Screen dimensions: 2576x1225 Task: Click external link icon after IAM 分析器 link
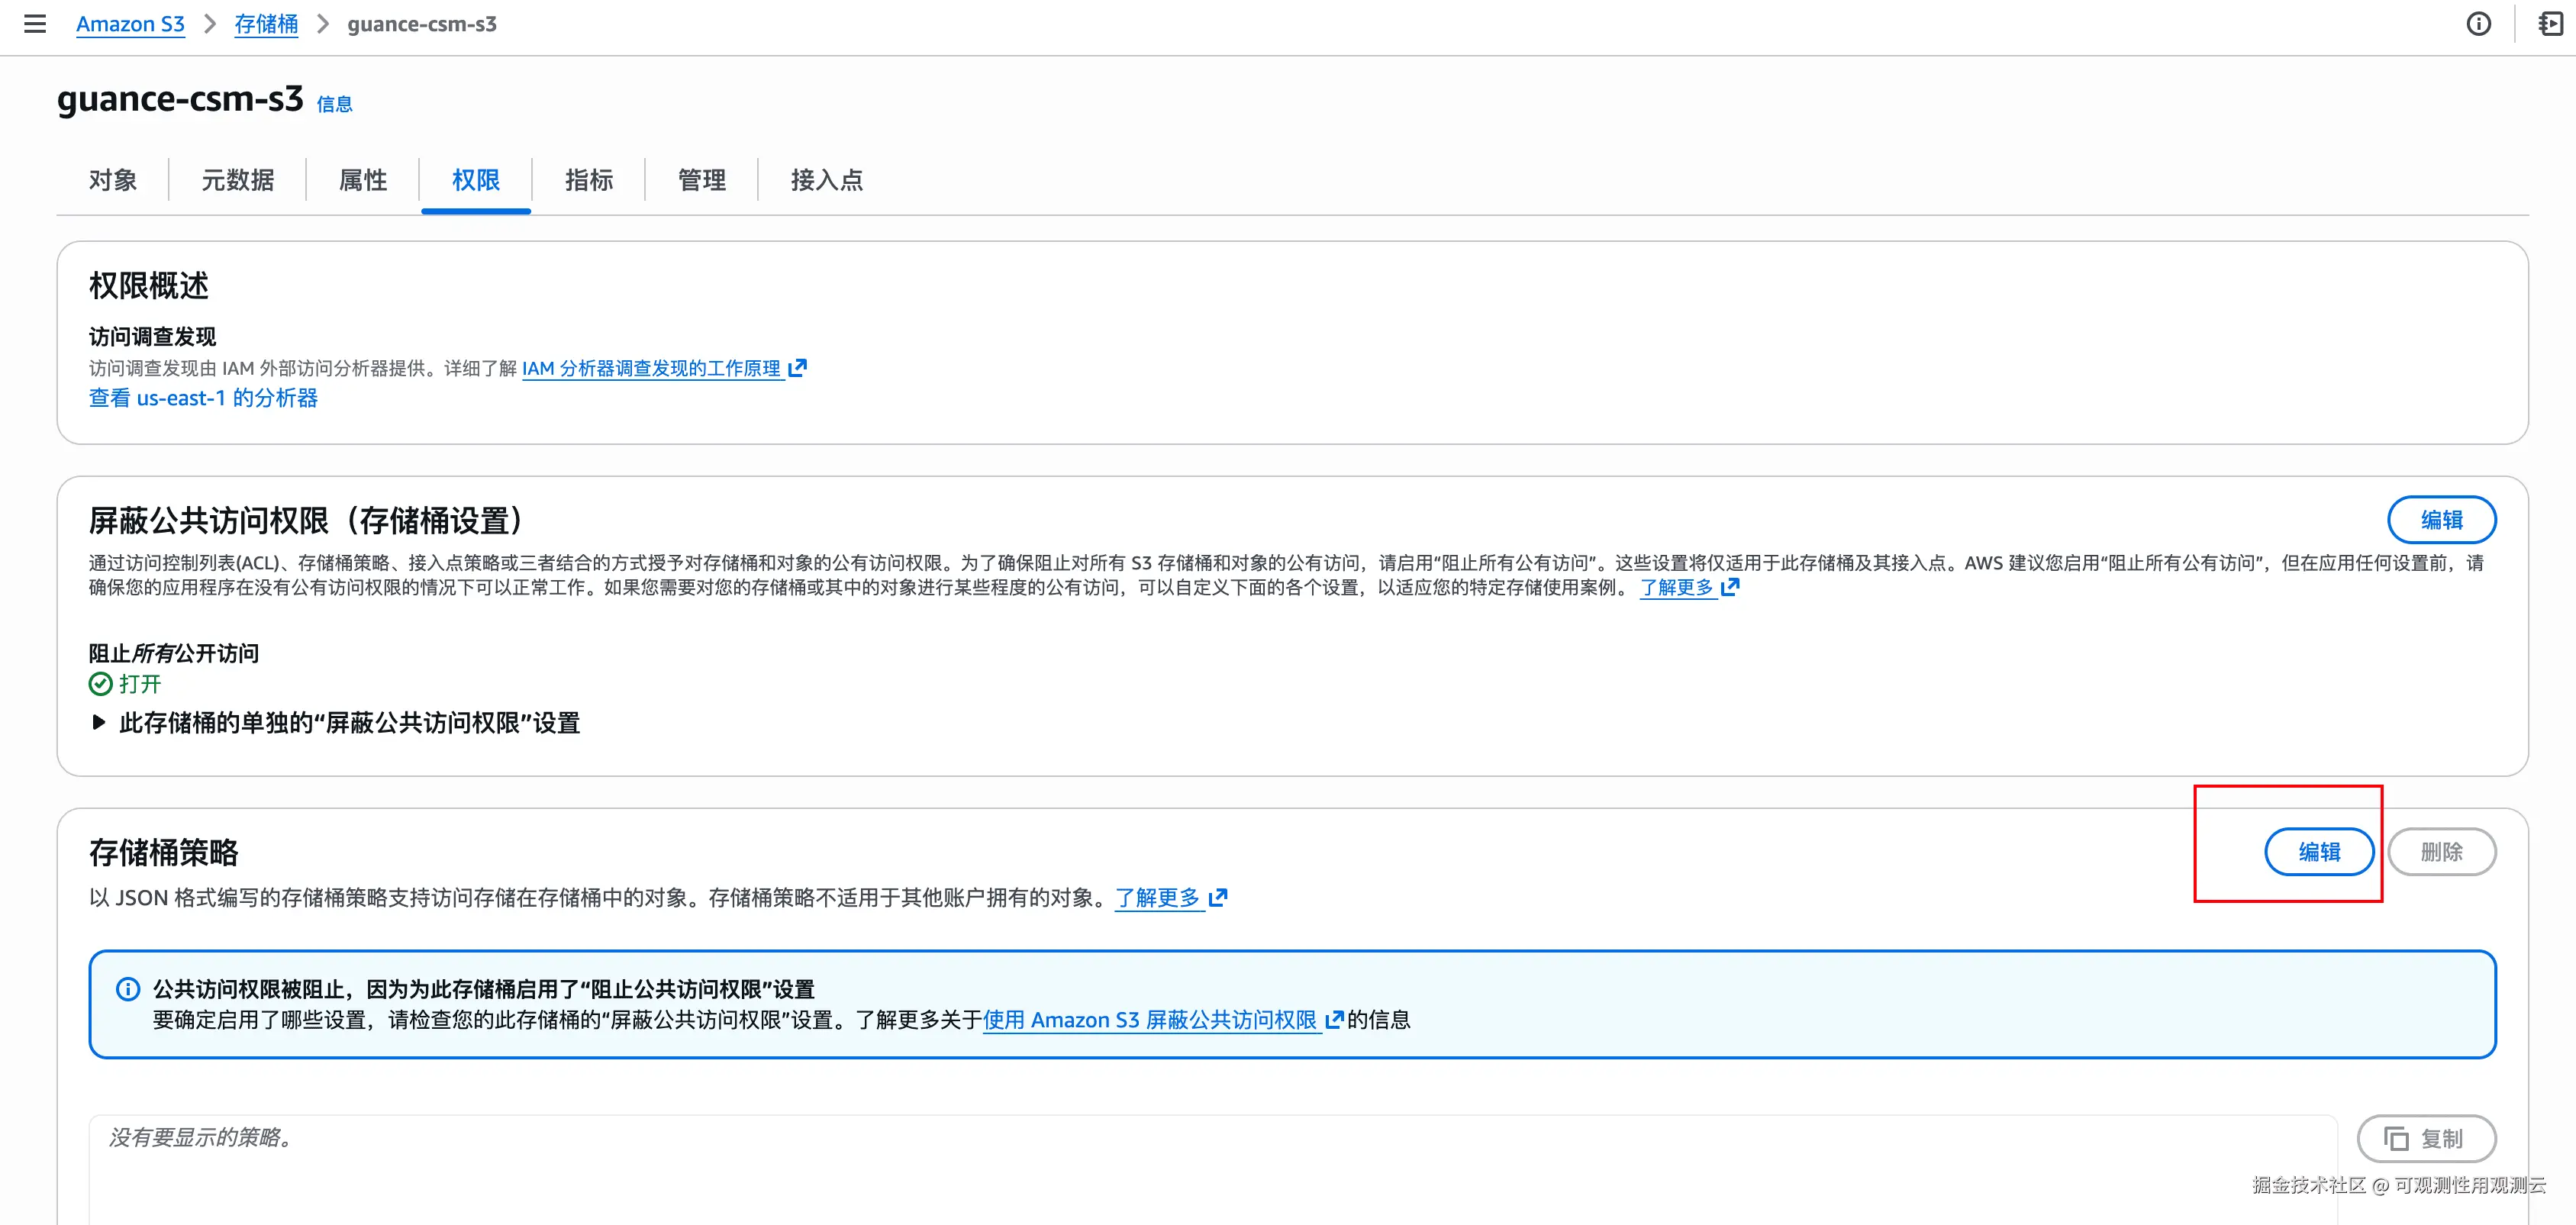[x=797, y=368]
